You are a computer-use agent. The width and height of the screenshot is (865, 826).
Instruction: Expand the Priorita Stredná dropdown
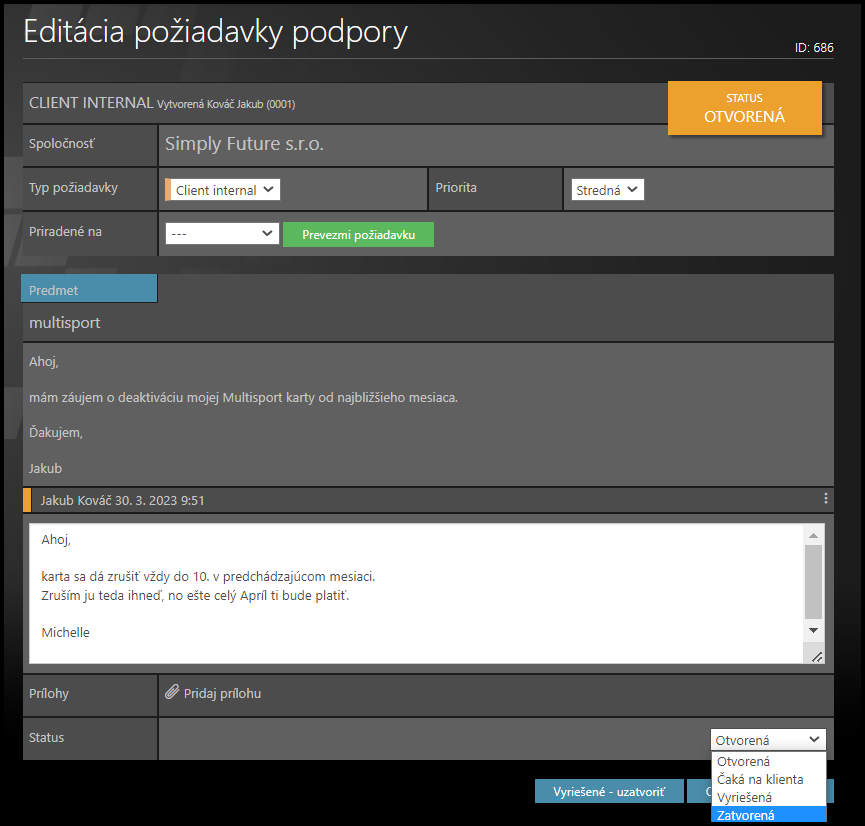[x=607, y=190]
